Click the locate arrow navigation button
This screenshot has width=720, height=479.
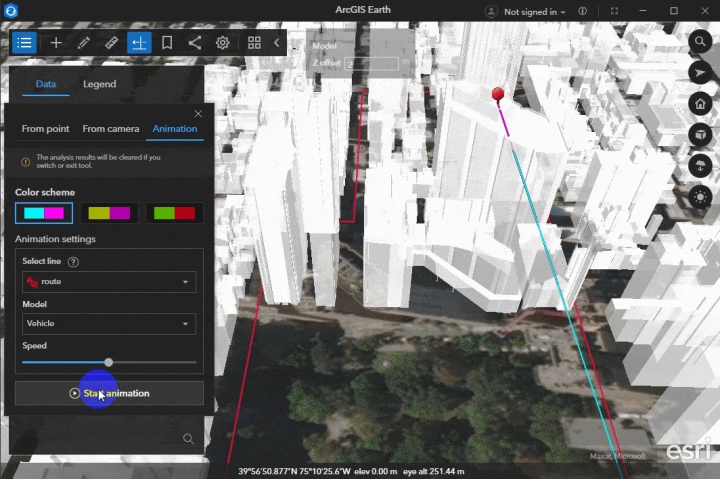pos(700,73)
